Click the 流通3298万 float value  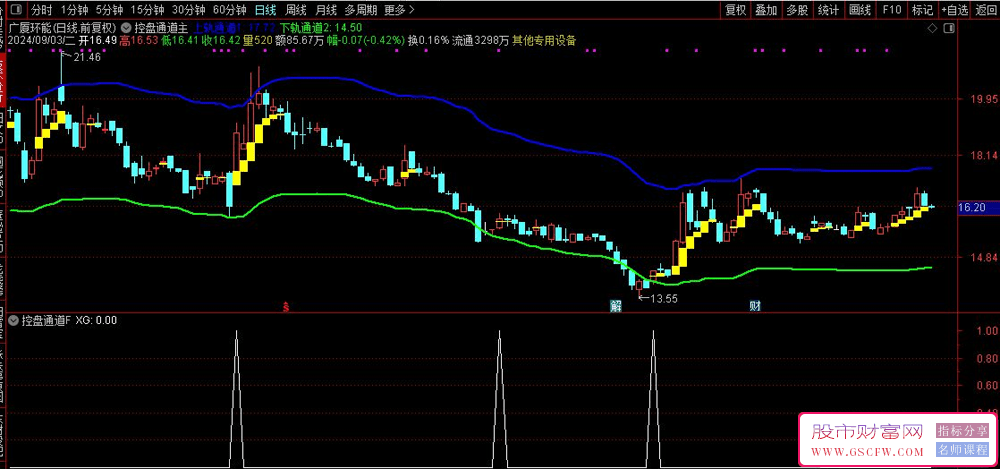click(481, 41)
